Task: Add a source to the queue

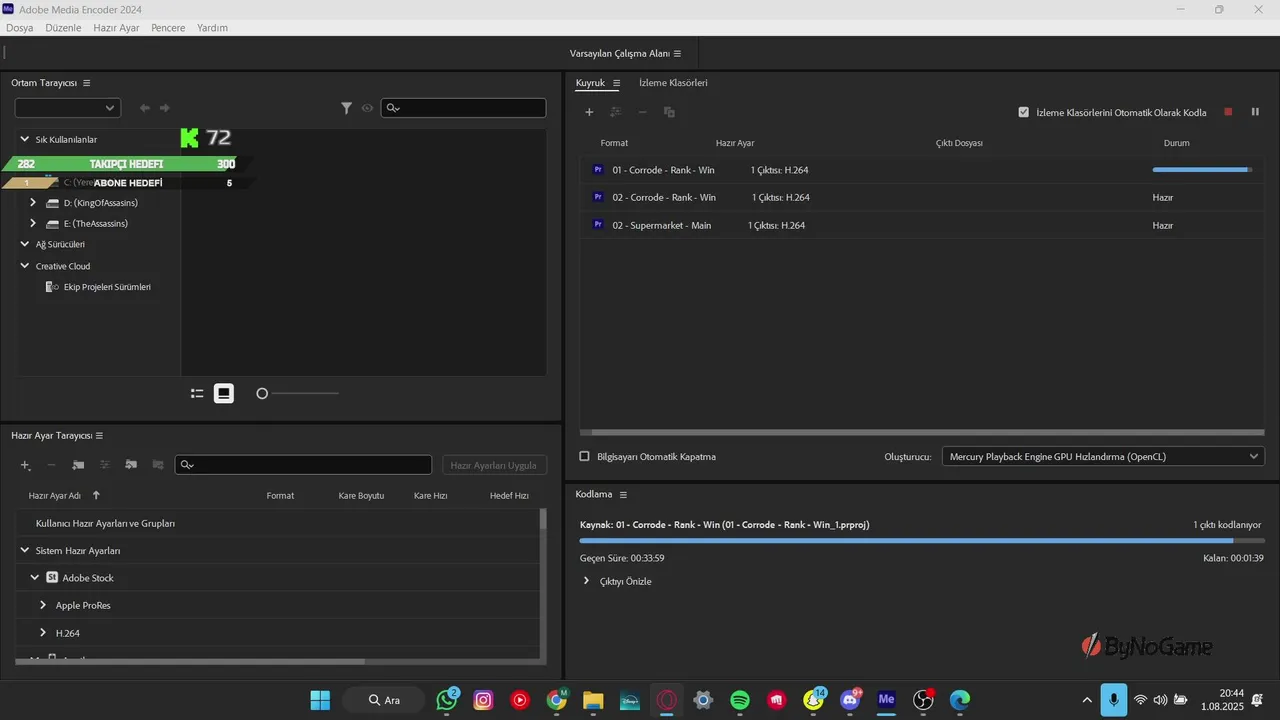Action: point(589,112)
